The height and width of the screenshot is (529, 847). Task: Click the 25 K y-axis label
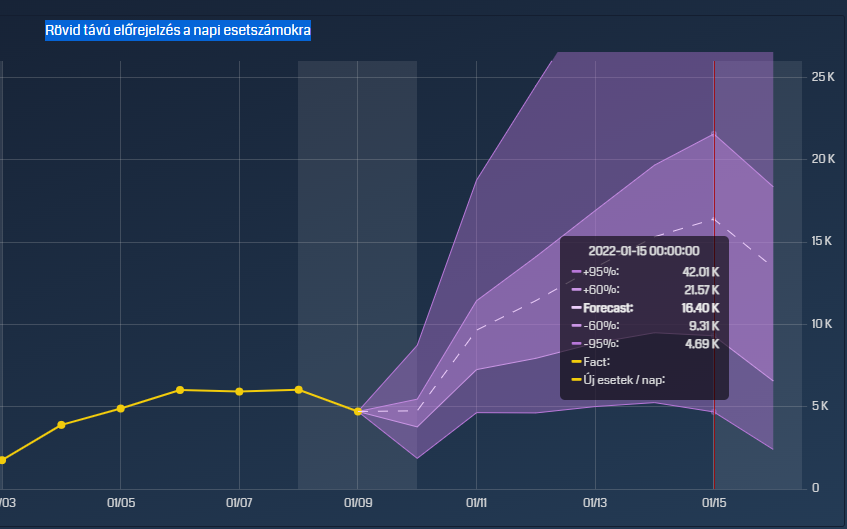(x=824, y=77)
